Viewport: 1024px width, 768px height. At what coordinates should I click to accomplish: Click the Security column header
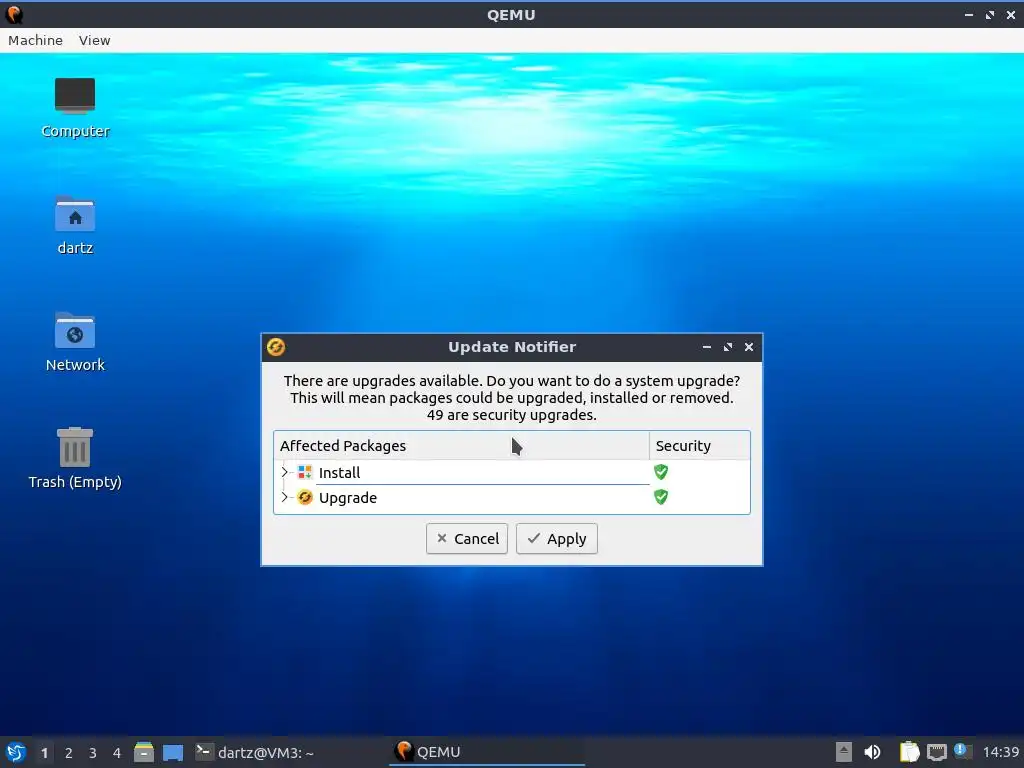699,445
